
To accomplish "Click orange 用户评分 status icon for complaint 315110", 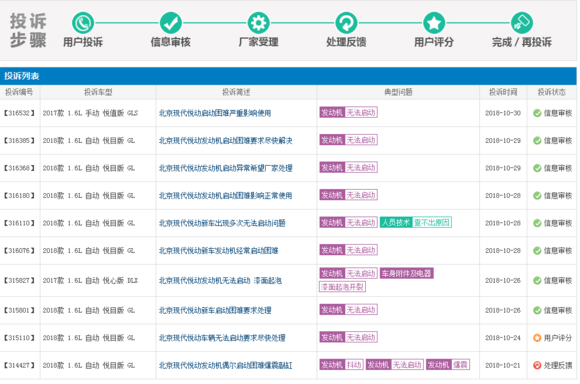I will point(537,338).
